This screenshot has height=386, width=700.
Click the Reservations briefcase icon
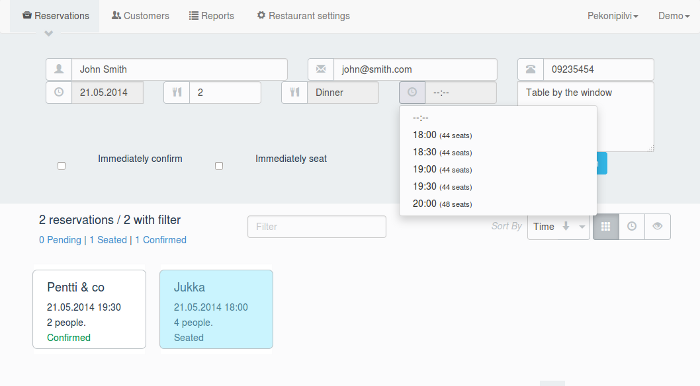point(27,16)
